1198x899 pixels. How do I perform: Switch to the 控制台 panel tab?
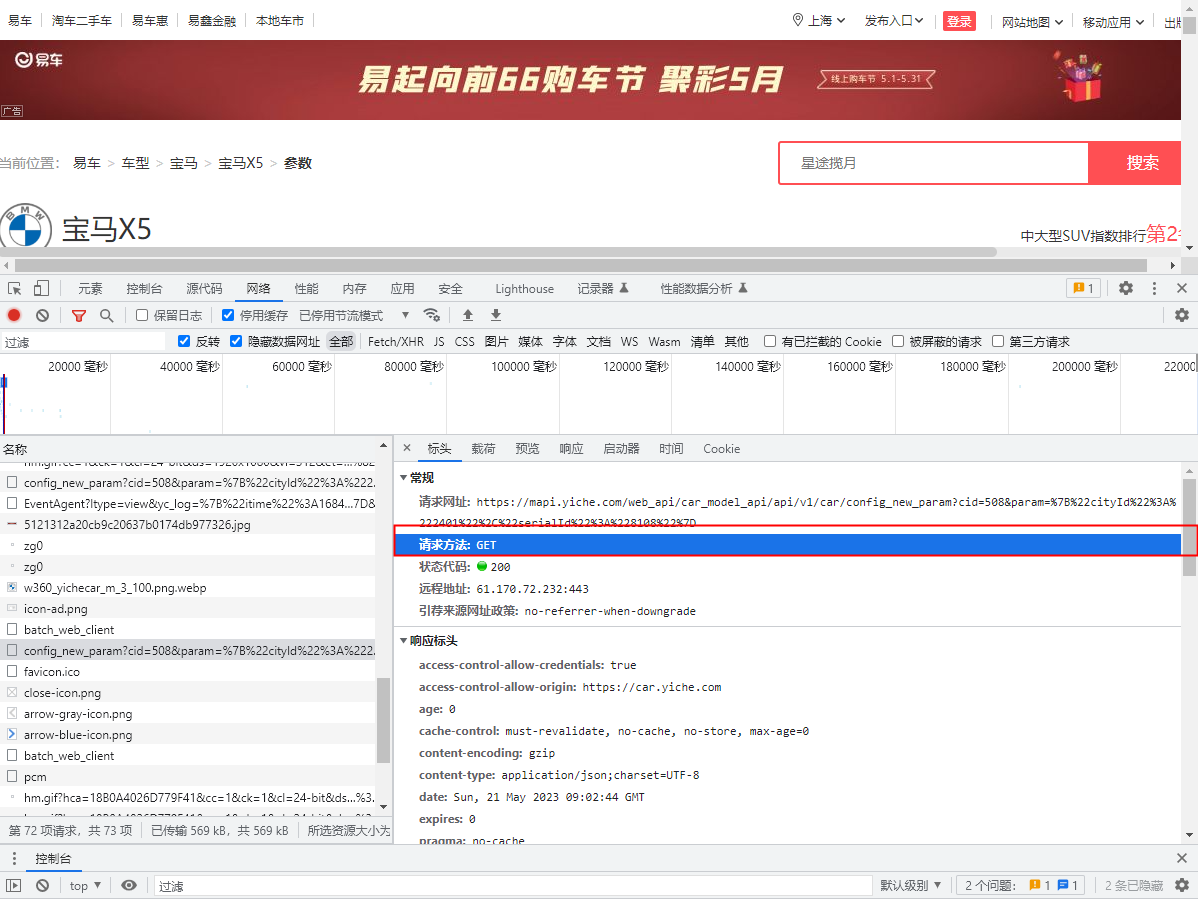144,288
